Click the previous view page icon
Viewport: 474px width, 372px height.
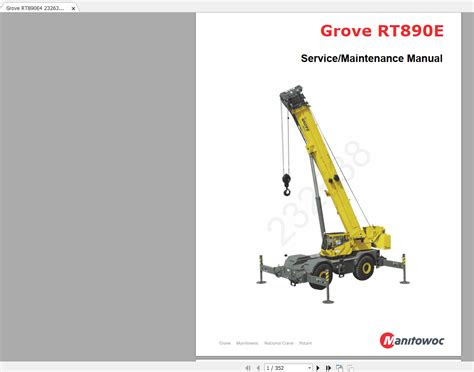(x=339, y=368)
